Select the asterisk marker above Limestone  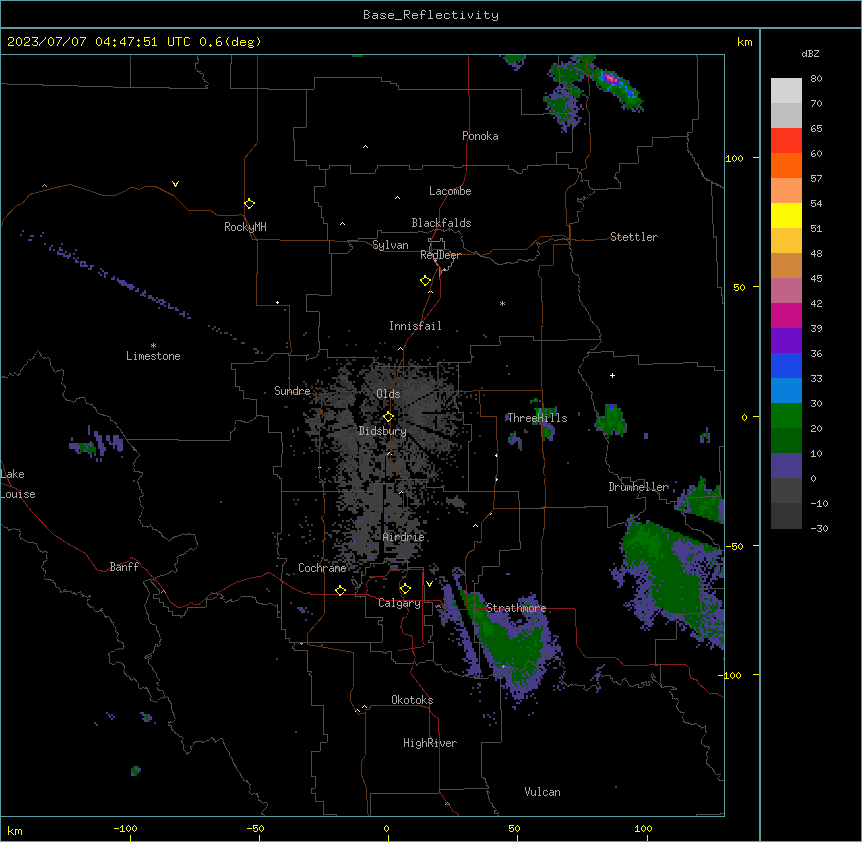(153, 346)
